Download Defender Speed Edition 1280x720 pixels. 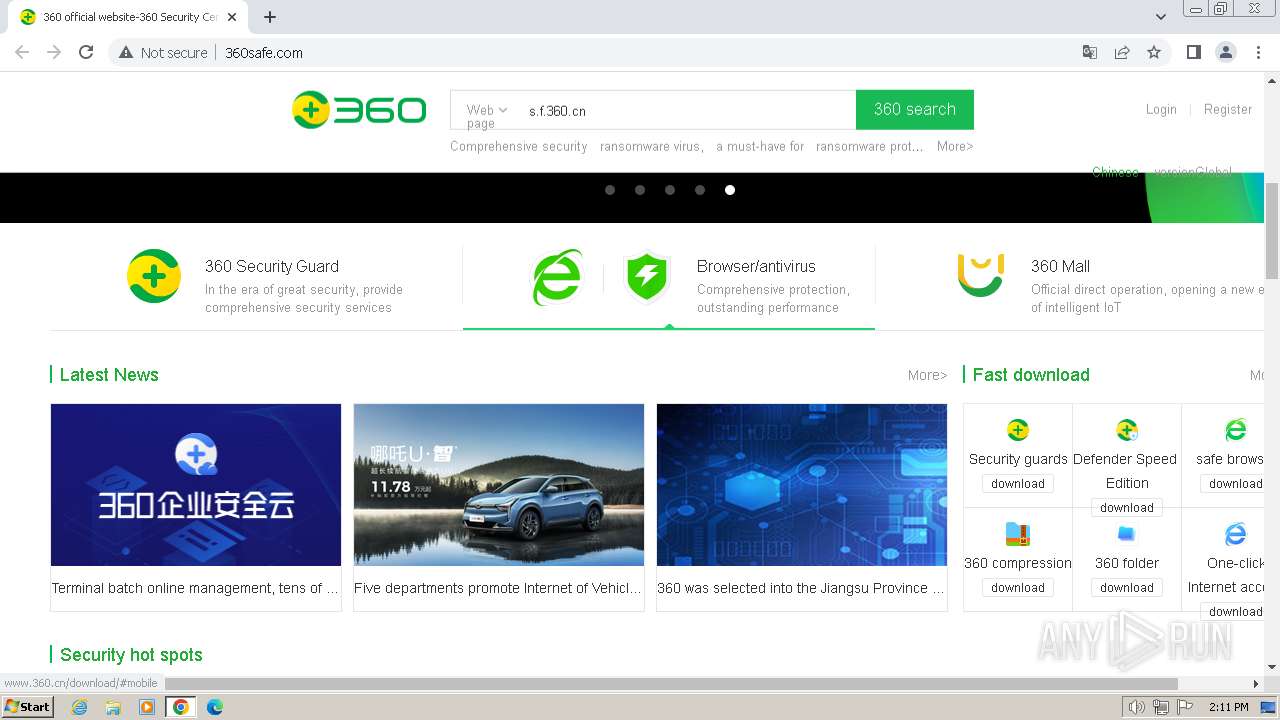[1127, 507]
